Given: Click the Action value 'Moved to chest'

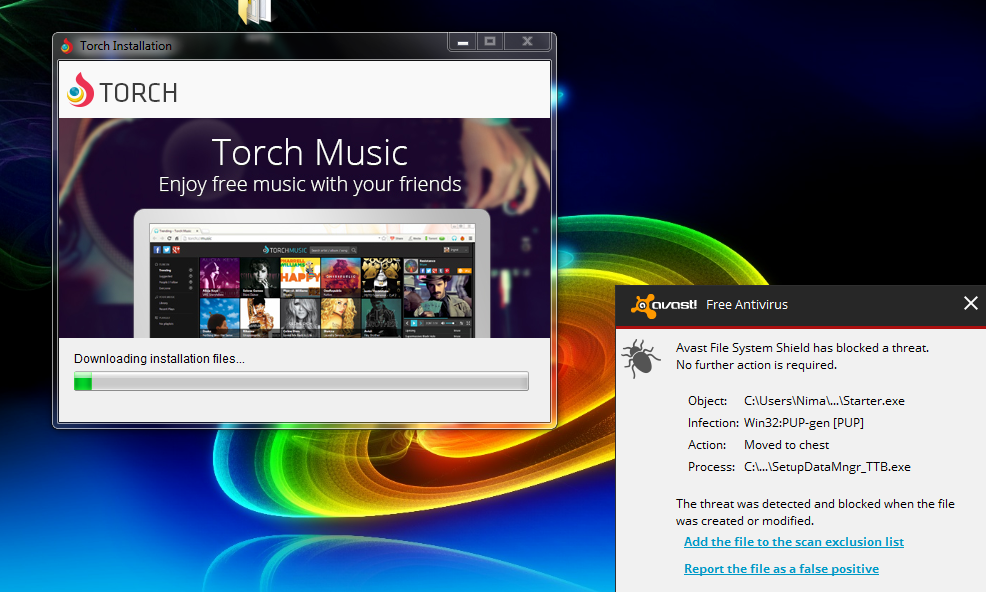Looking at the screenshot, I should (x=786, y=445).
